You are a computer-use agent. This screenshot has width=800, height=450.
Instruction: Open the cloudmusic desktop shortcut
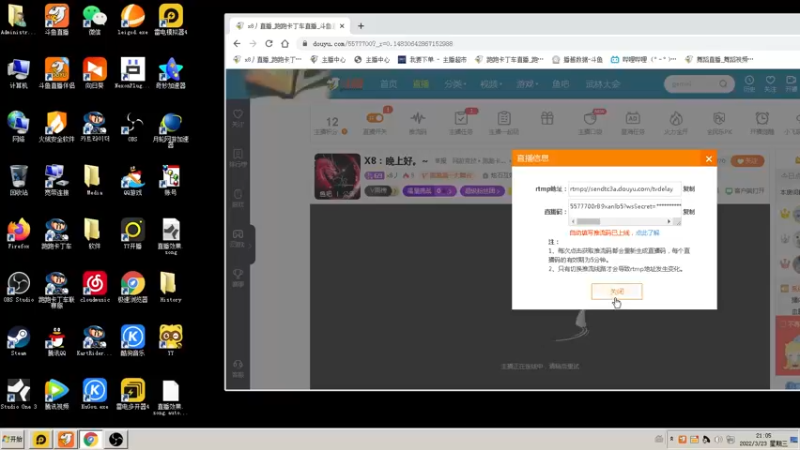click(94, 287)
